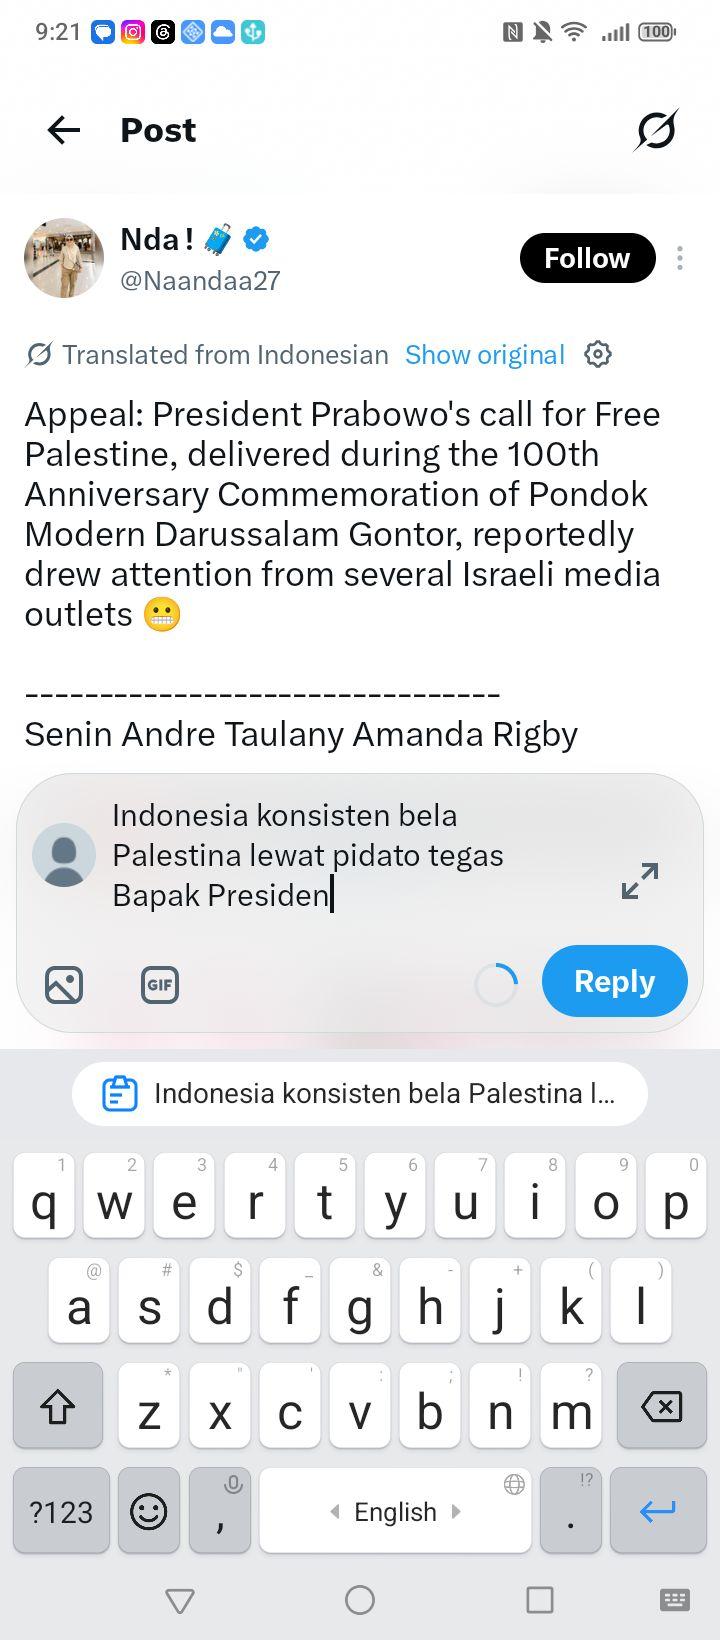The width and height of the screenshot is (720, 1640).
Task: Open Nda! profile picture thumbnail
Action: pos(64,258)
